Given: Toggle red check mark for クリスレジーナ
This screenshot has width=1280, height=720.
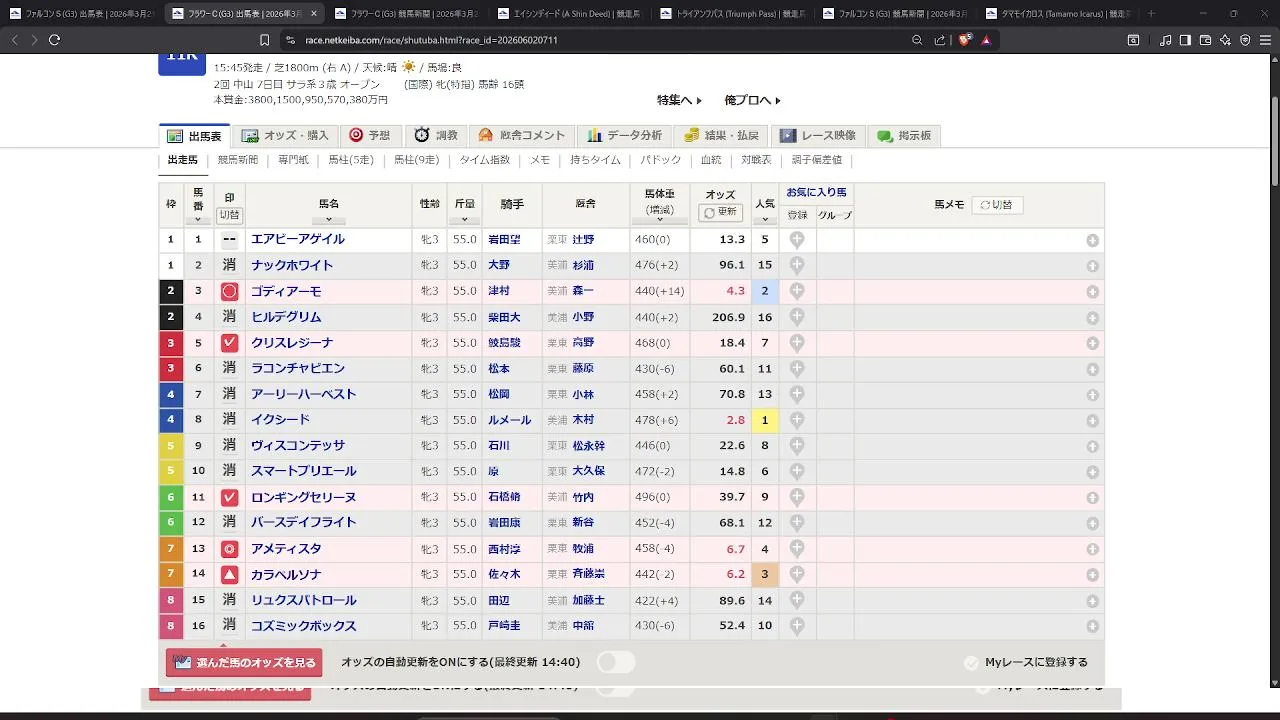Looking at the screenshot, I should coord(229,343).
